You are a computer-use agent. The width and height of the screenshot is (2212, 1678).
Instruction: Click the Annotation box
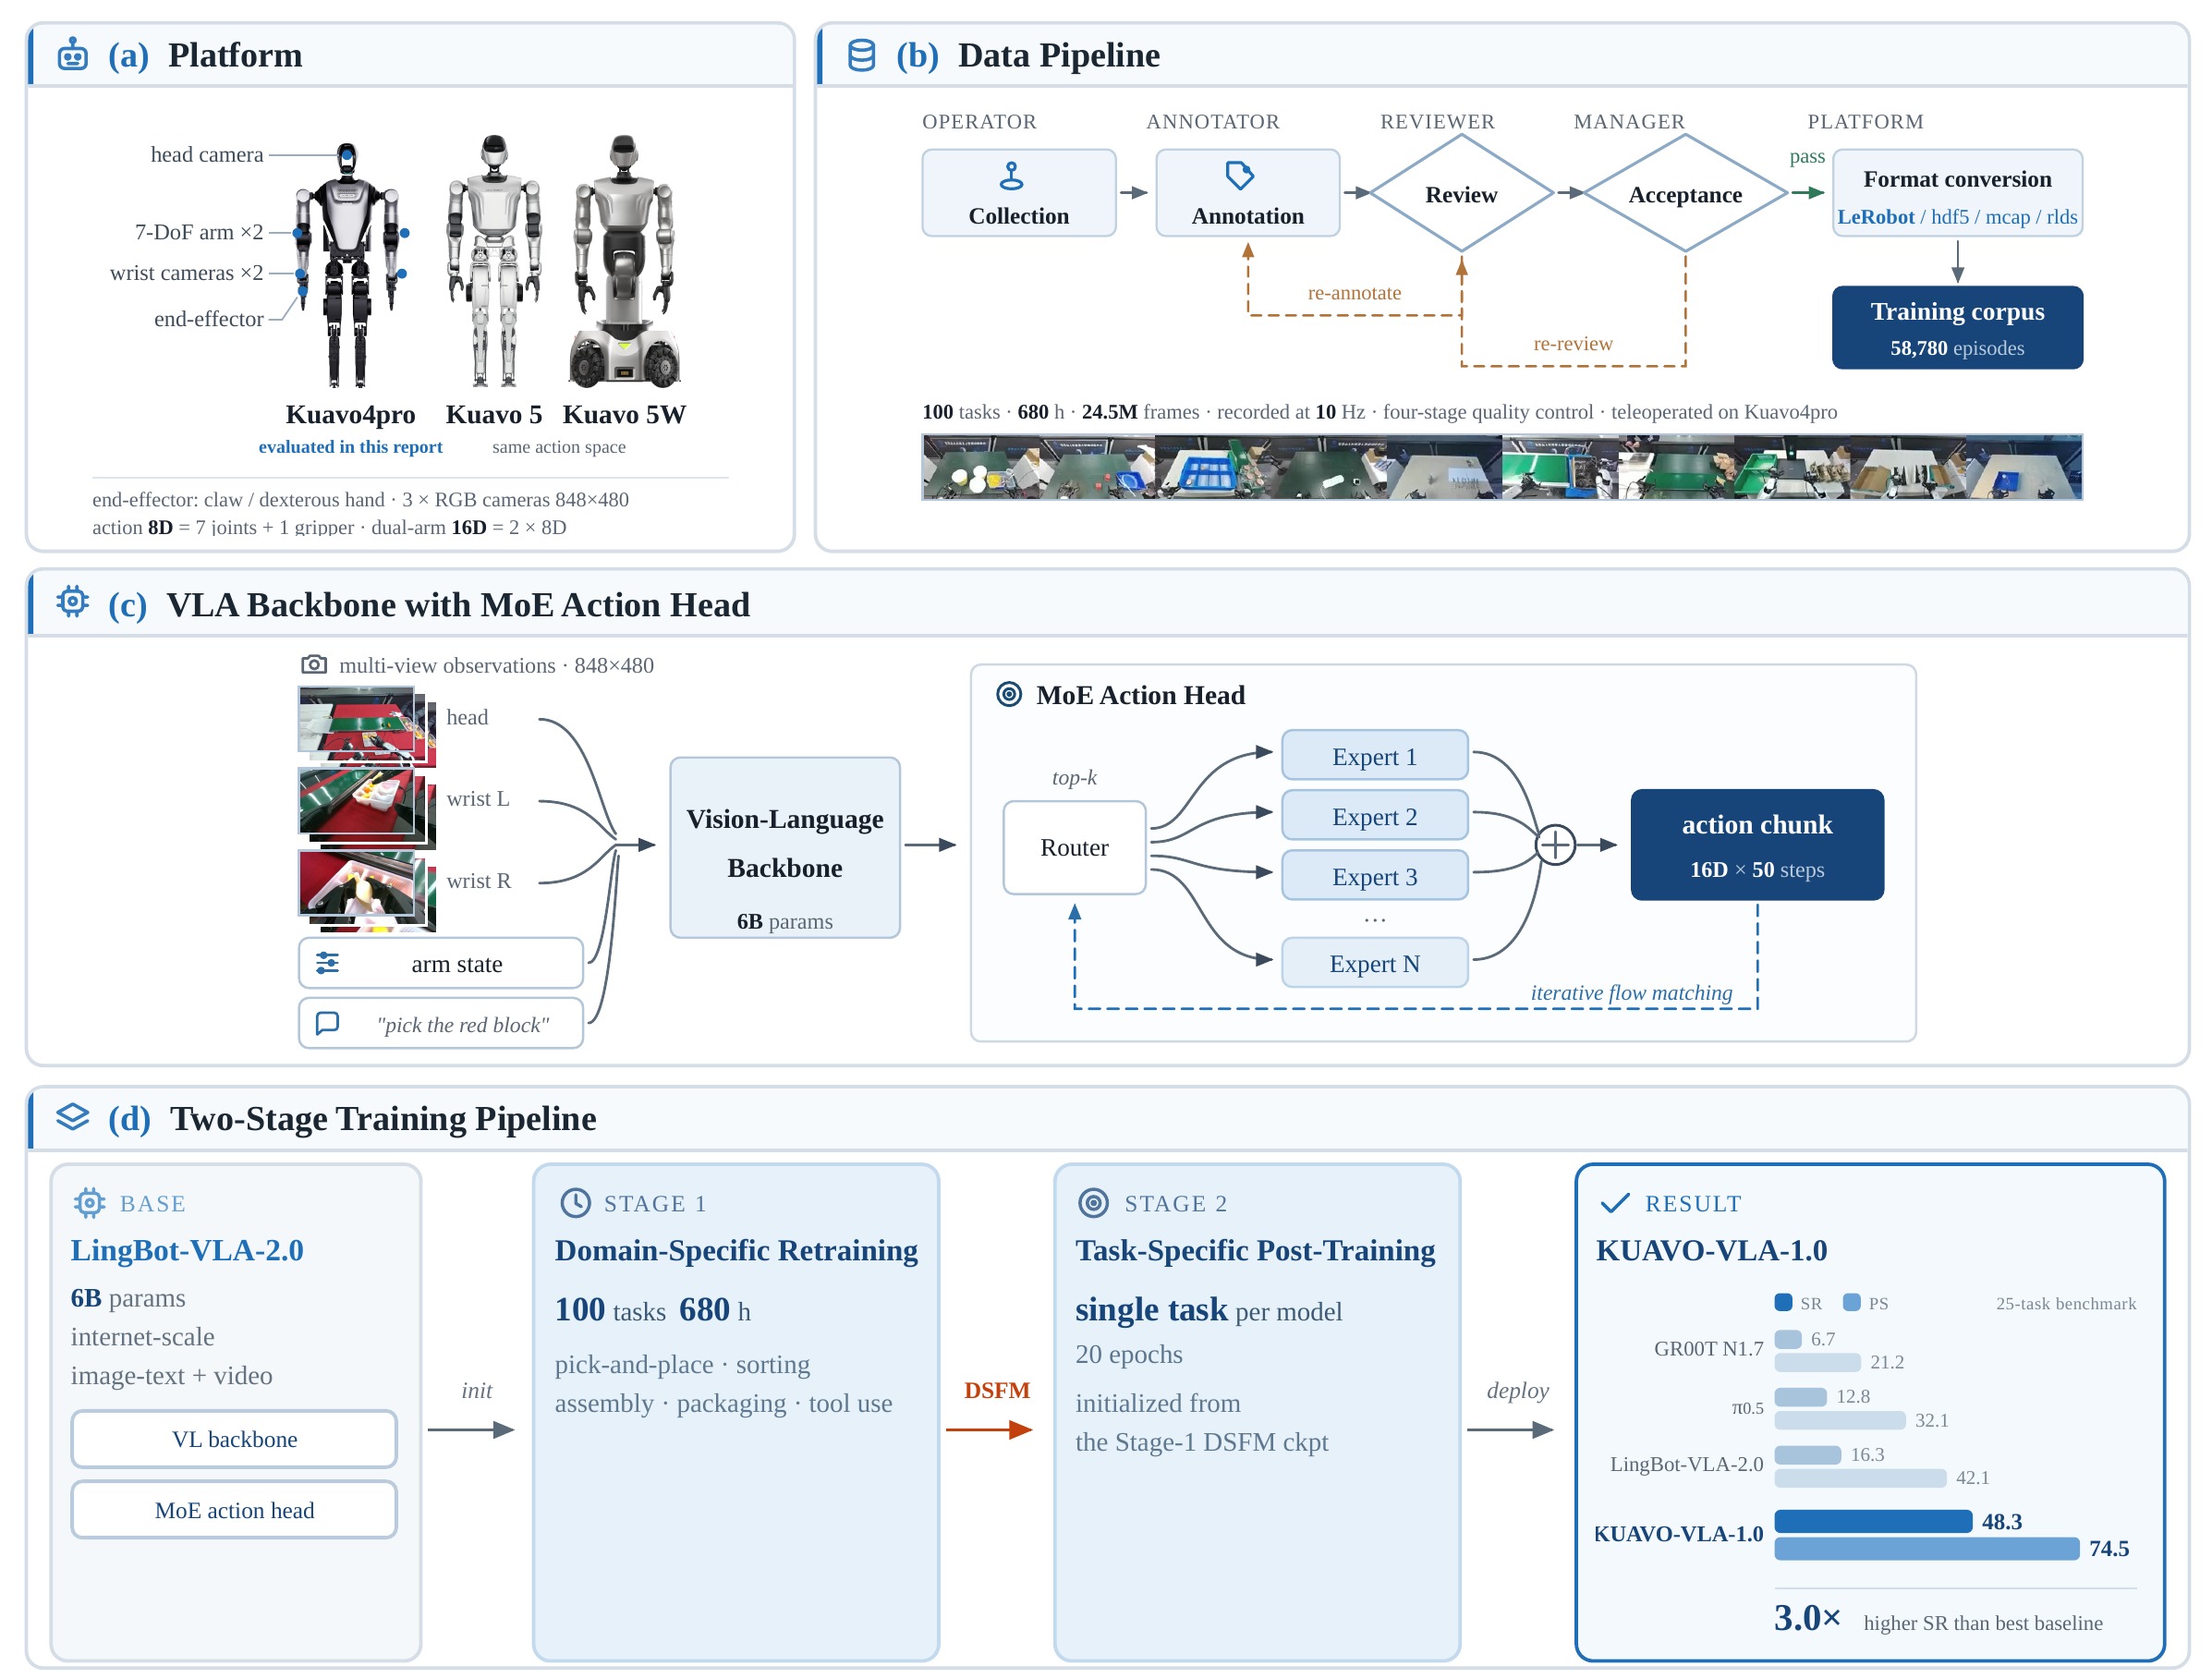pyautogui.click(x=1247, y=192)
